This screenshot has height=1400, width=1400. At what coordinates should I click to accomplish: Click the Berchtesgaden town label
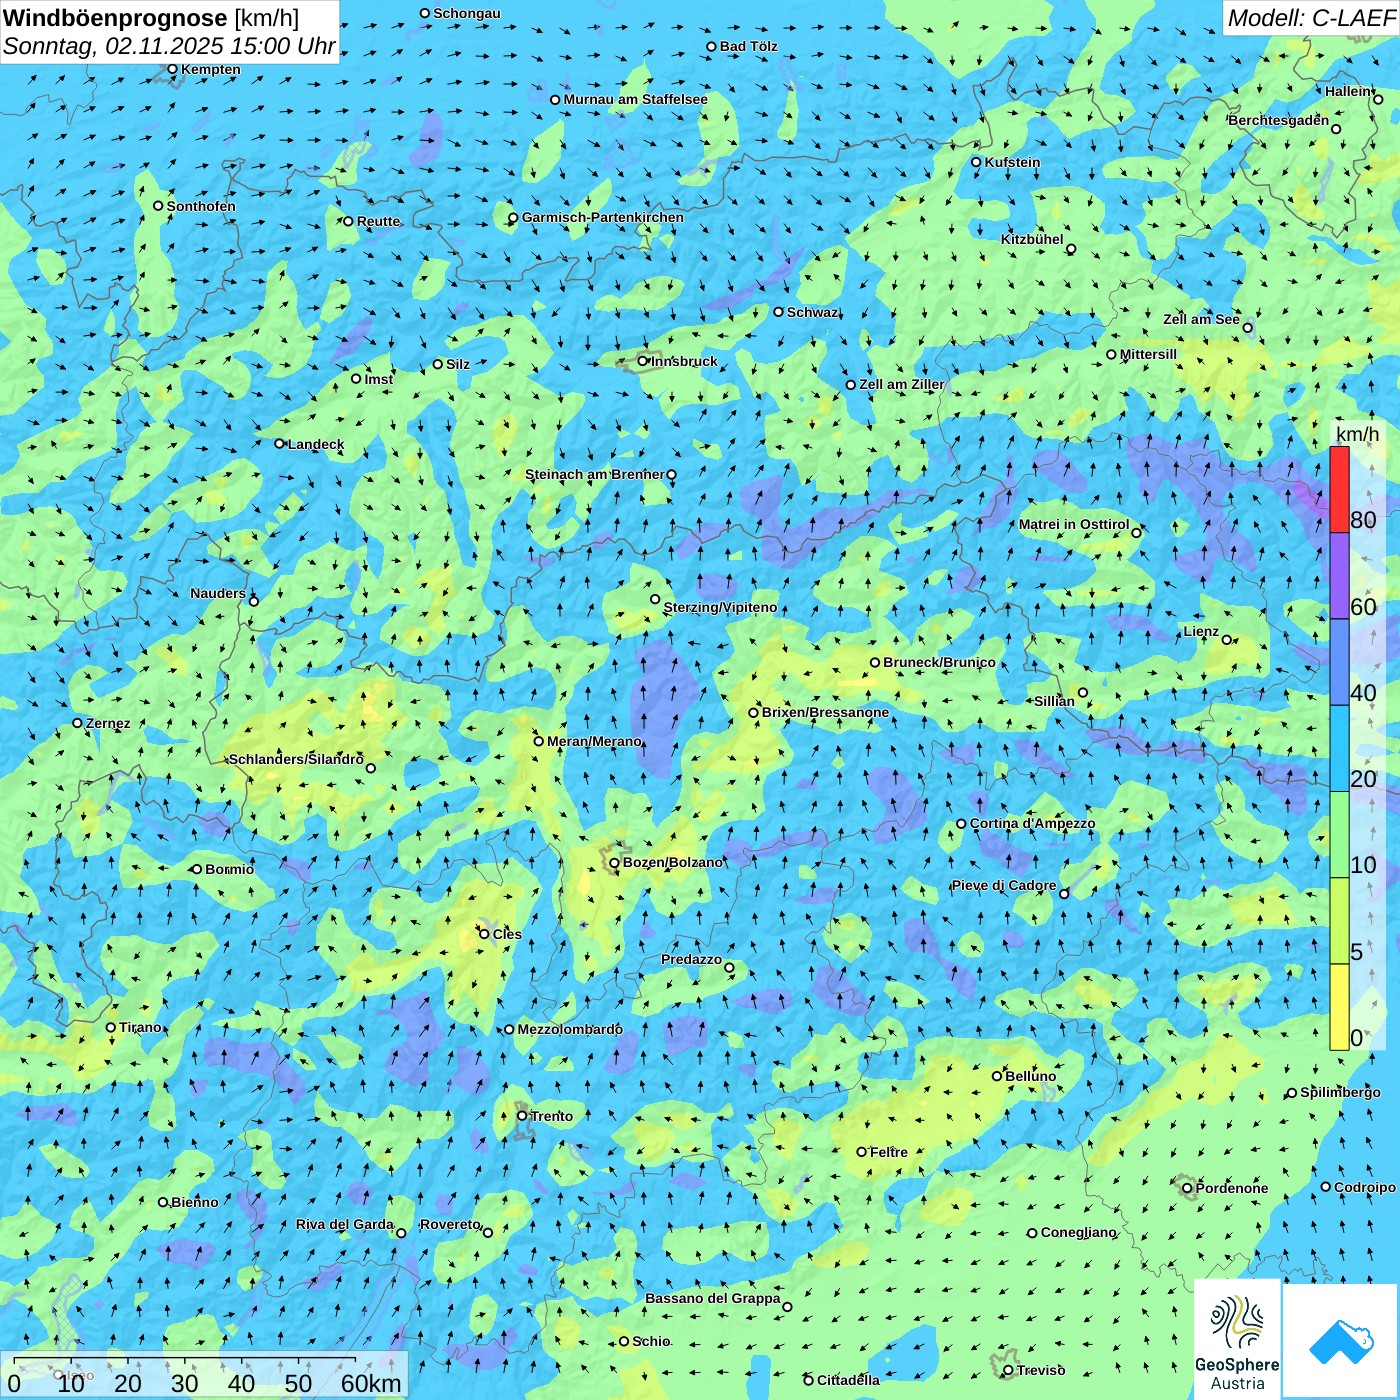(x=1279, y=120)
